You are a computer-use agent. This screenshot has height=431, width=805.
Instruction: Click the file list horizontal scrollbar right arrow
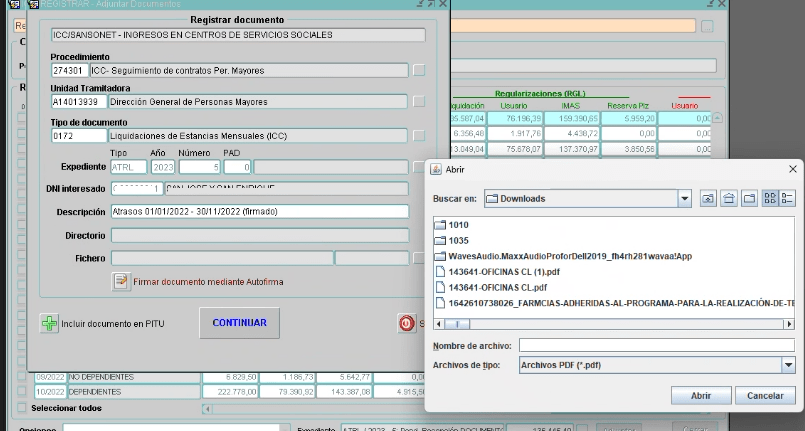(x=788, y=324)
